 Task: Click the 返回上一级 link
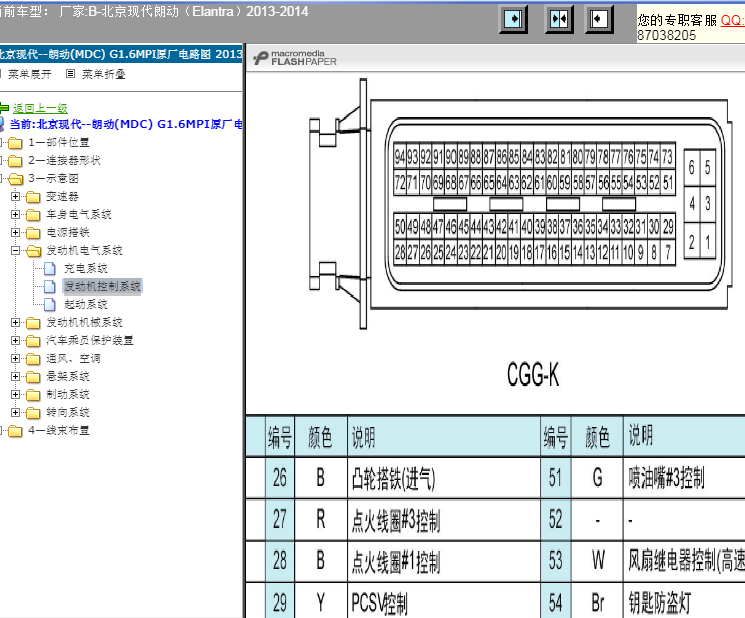[x=40, y=108]
